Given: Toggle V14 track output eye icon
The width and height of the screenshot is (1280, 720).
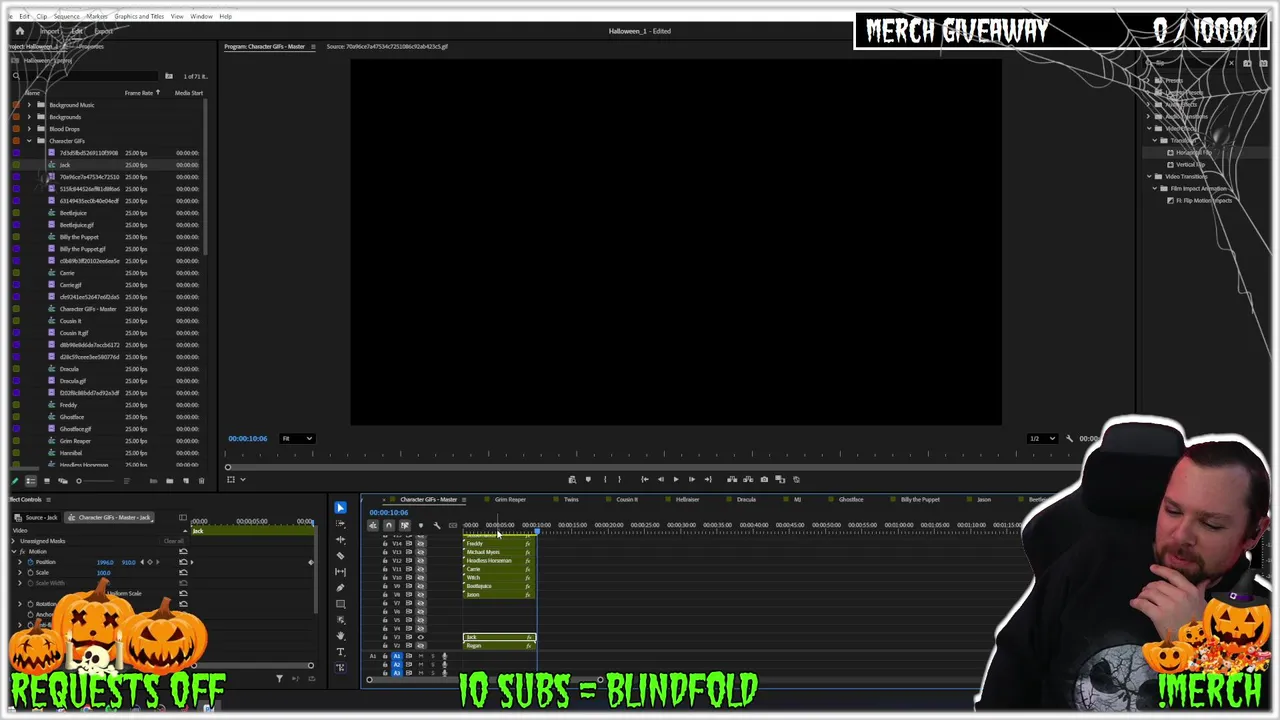Looking at the screenshot, I should pyautogui.click(x=420, y=544).
